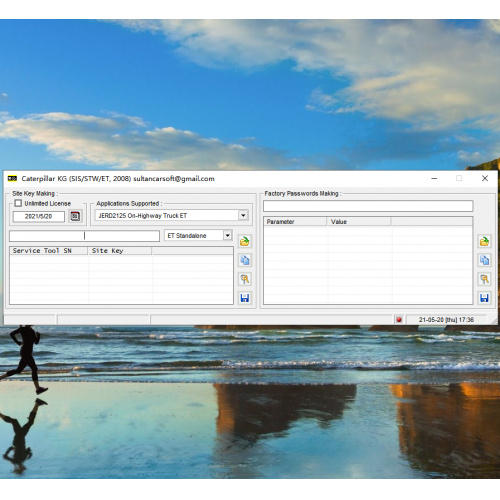Viewport: 500px width, 500px height.
Task: Click Parameter column header
Action: coord(295,222)
